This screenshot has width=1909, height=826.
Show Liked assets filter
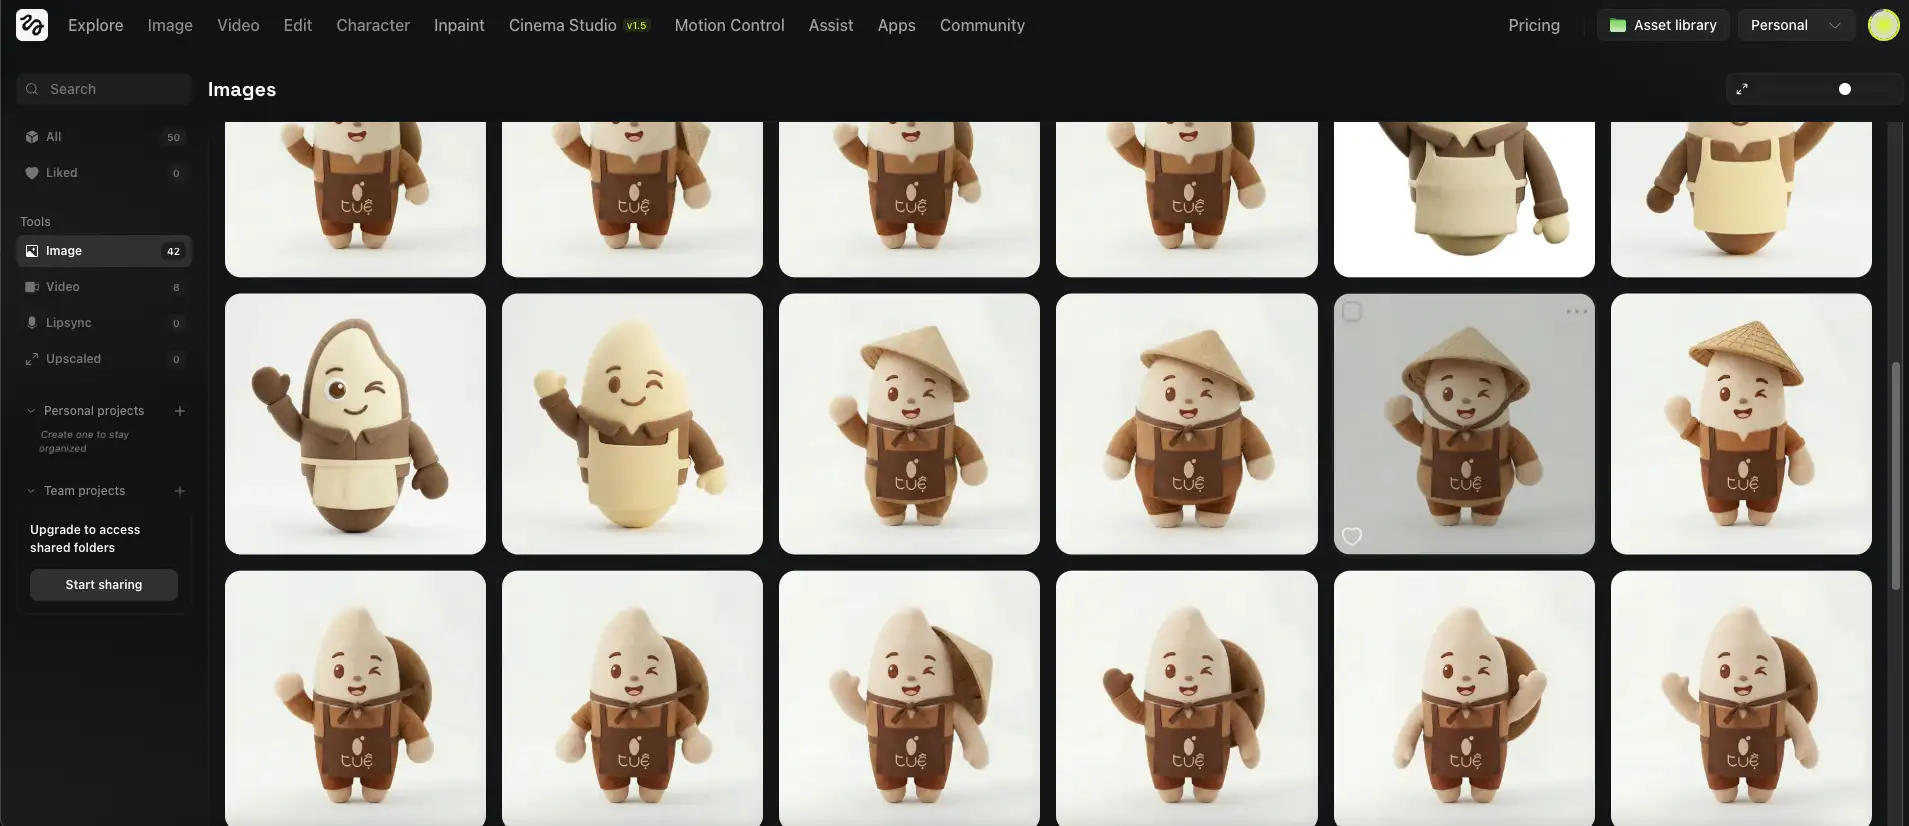click(61, 173)
